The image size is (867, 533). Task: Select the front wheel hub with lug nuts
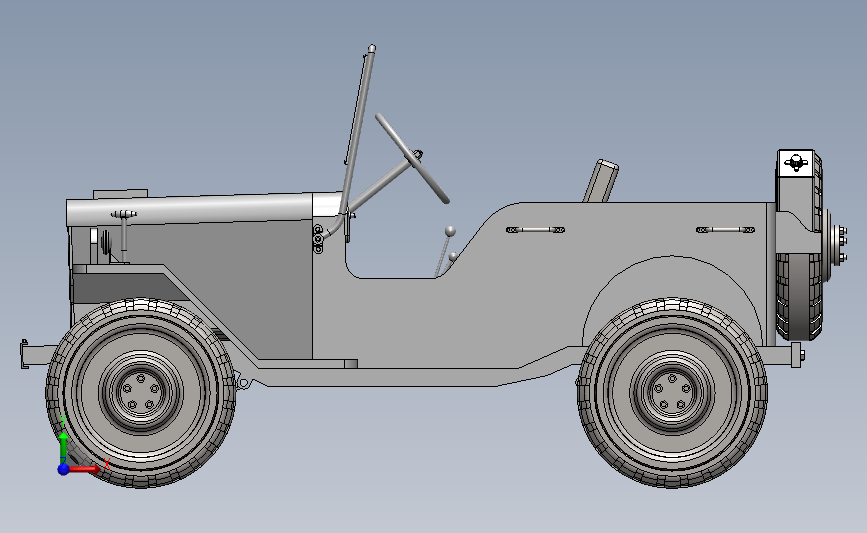[x=141, y=391]
